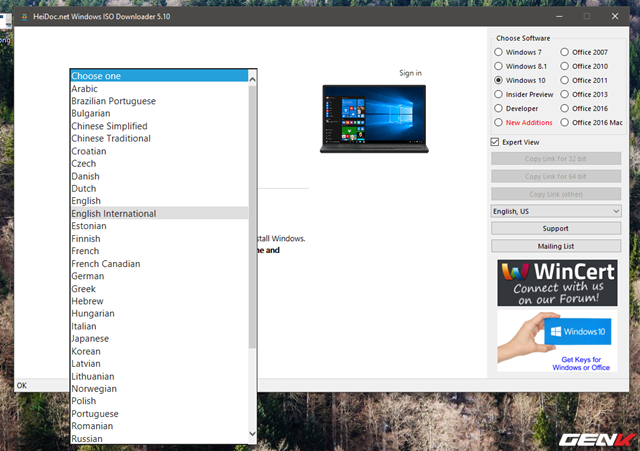The image size is (640, 451).
Task: Select the Windows 10 radio button
Action: click(498, 80)
